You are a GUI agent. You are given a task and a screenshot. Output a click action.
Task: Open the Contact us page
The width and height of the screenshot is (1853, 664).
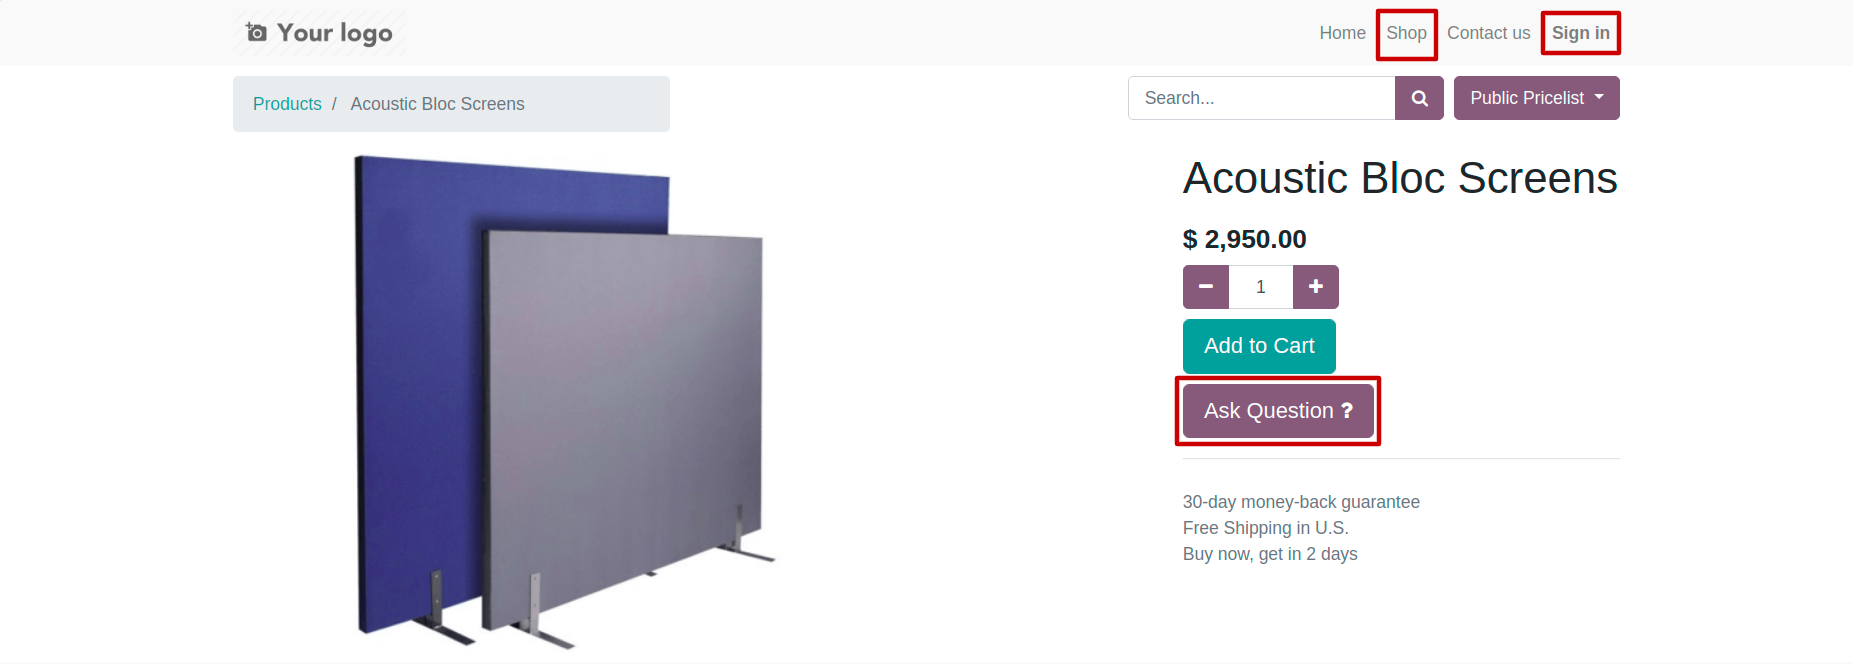coord(1488,33)
